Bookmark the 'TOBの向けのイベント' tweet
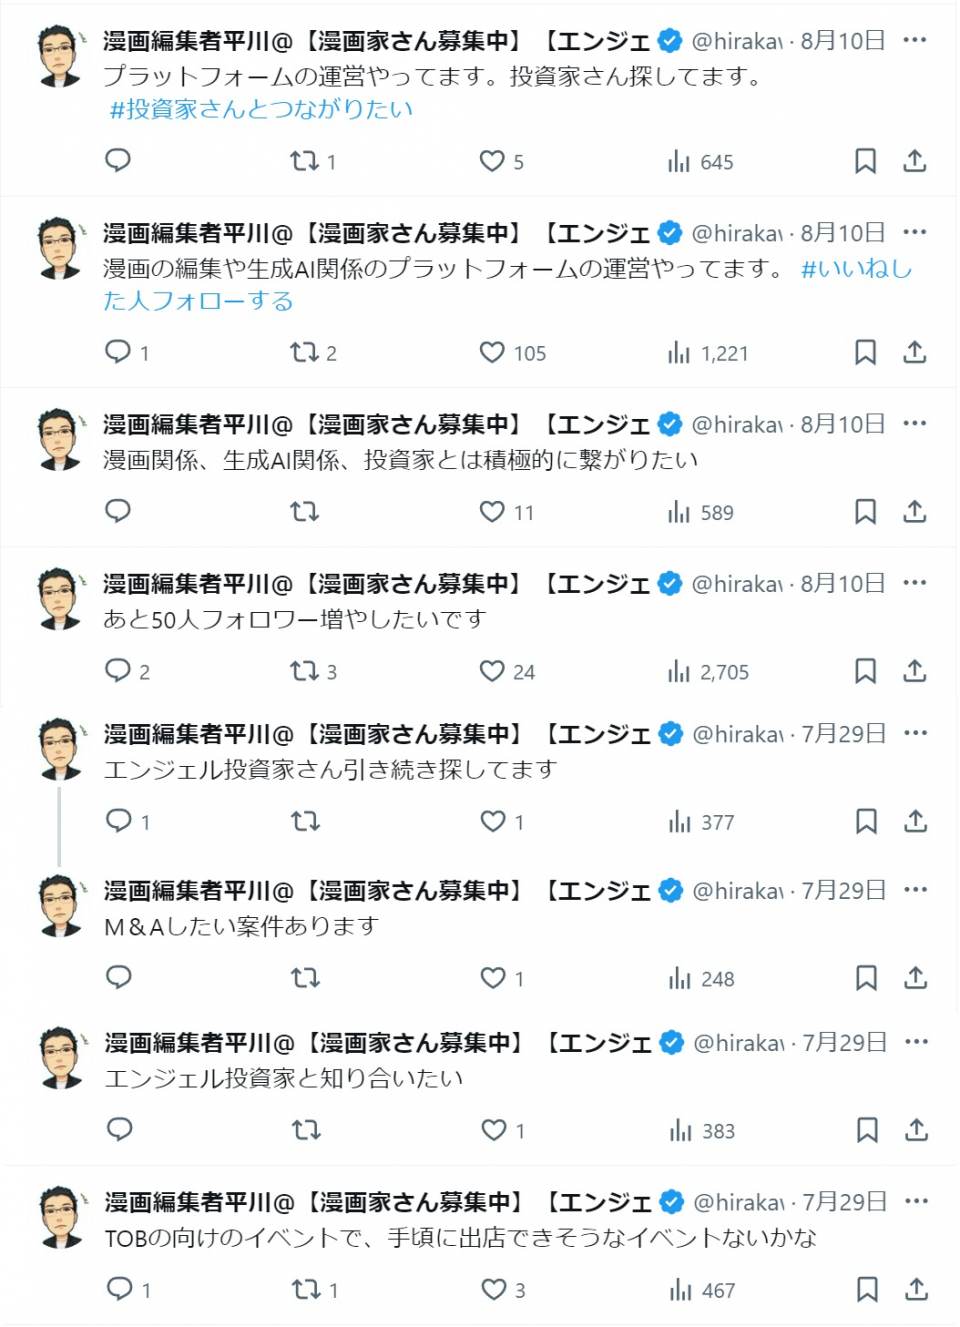Viewport: 960px width, 1327px height. click(867, 1289)
